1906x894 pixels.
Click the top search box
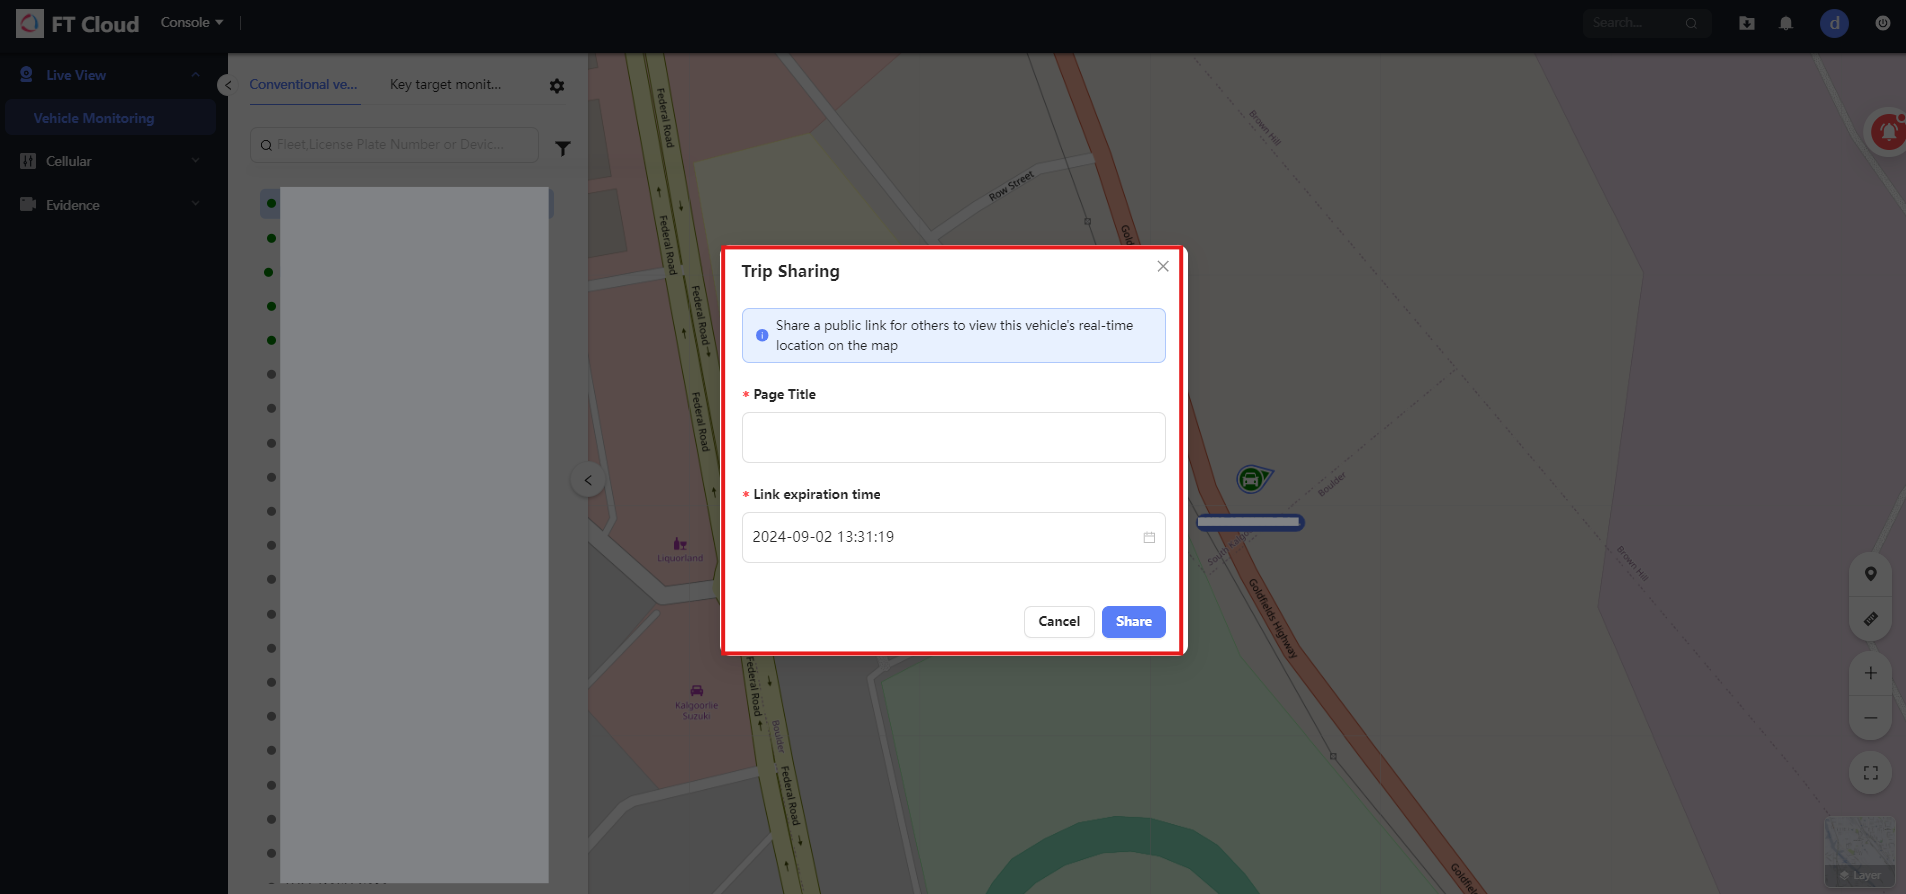pos(1647,23)
